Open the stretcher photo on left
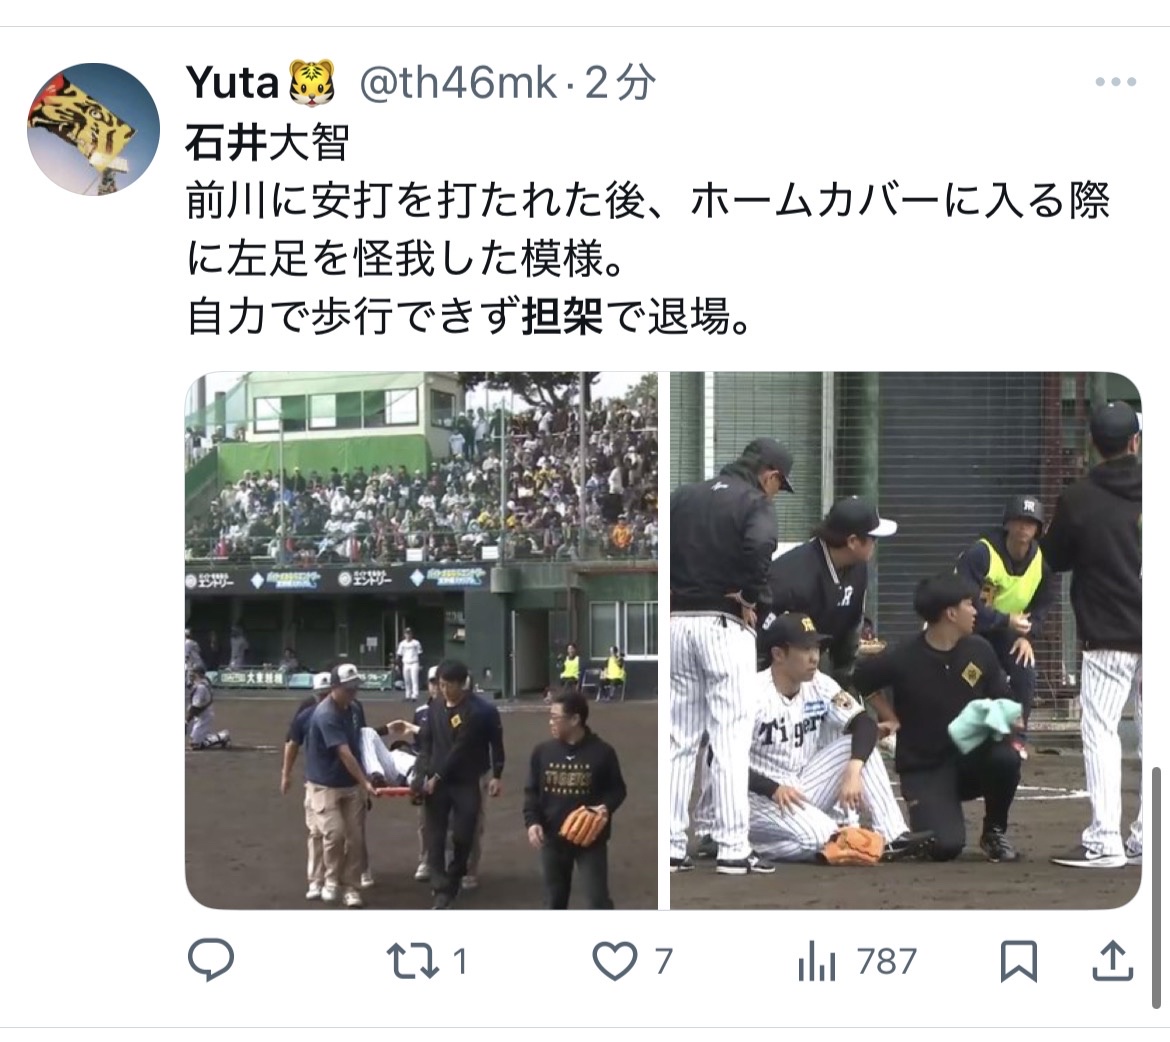 [422, 640]
